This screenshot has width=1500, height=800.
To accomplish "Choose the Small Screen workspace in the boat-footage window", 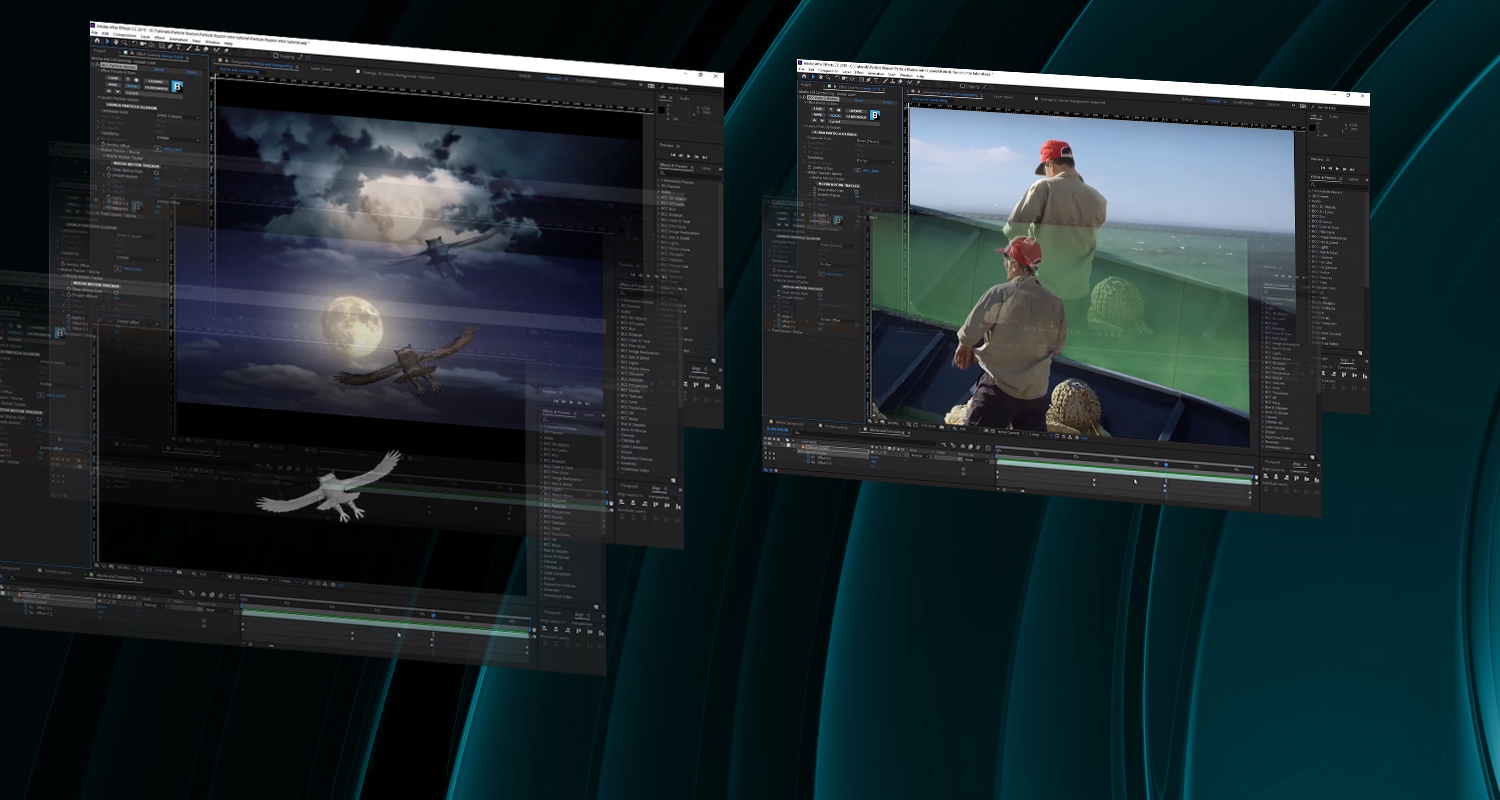I will click(1243, 103).
